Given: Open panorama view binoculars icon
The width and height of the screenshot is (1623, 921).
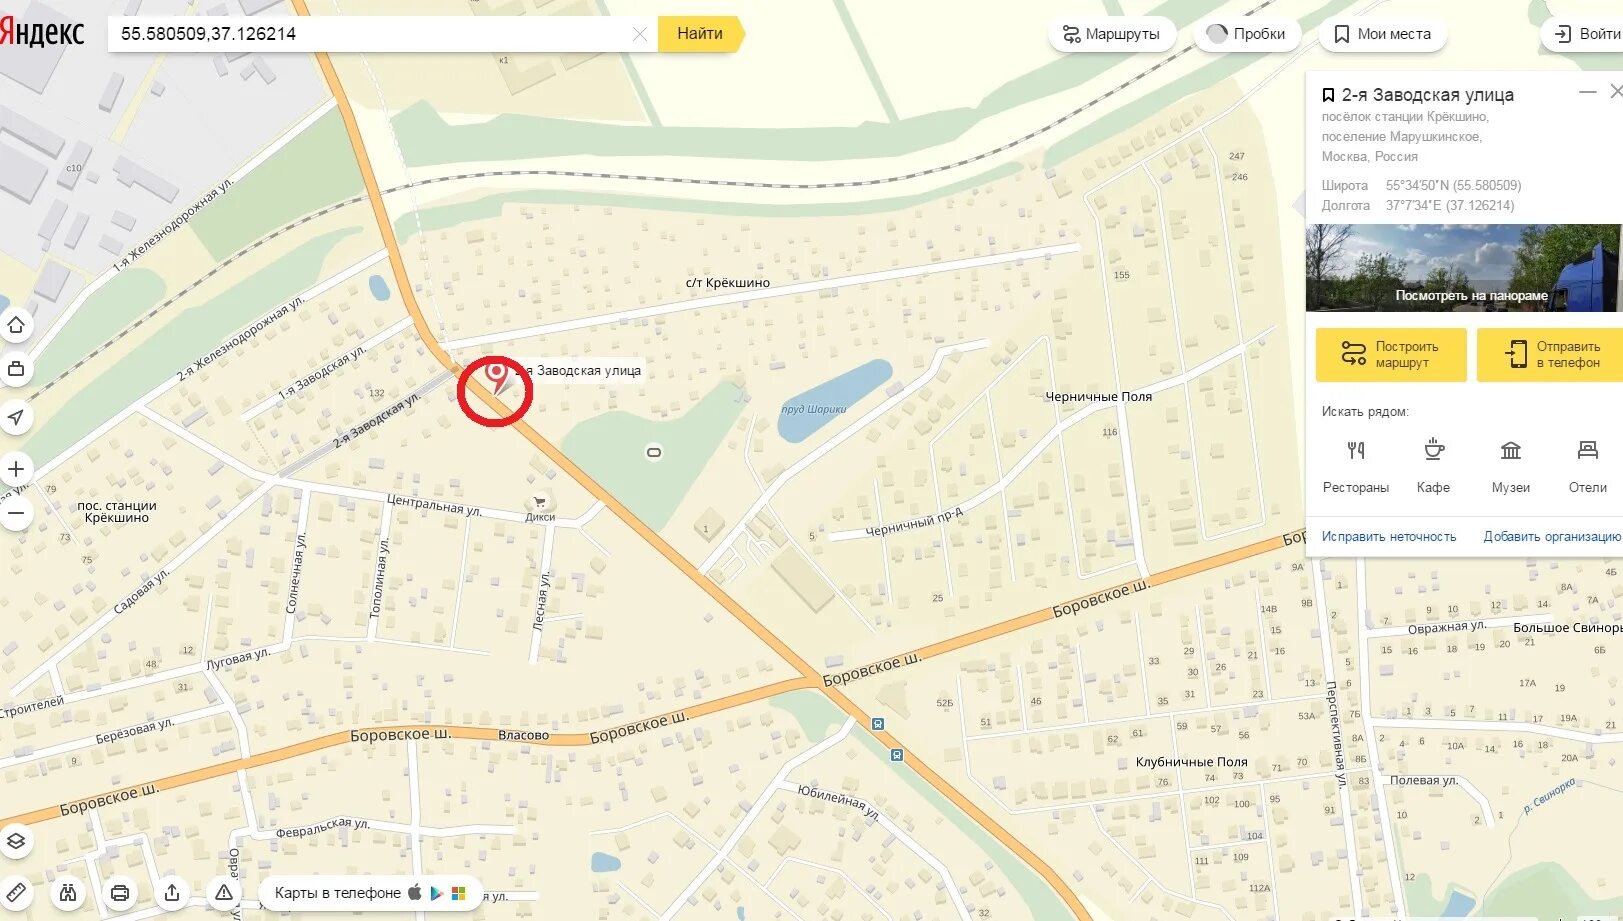Looking at the screenshot, I should pyautogui.click(x=68, y=893).
